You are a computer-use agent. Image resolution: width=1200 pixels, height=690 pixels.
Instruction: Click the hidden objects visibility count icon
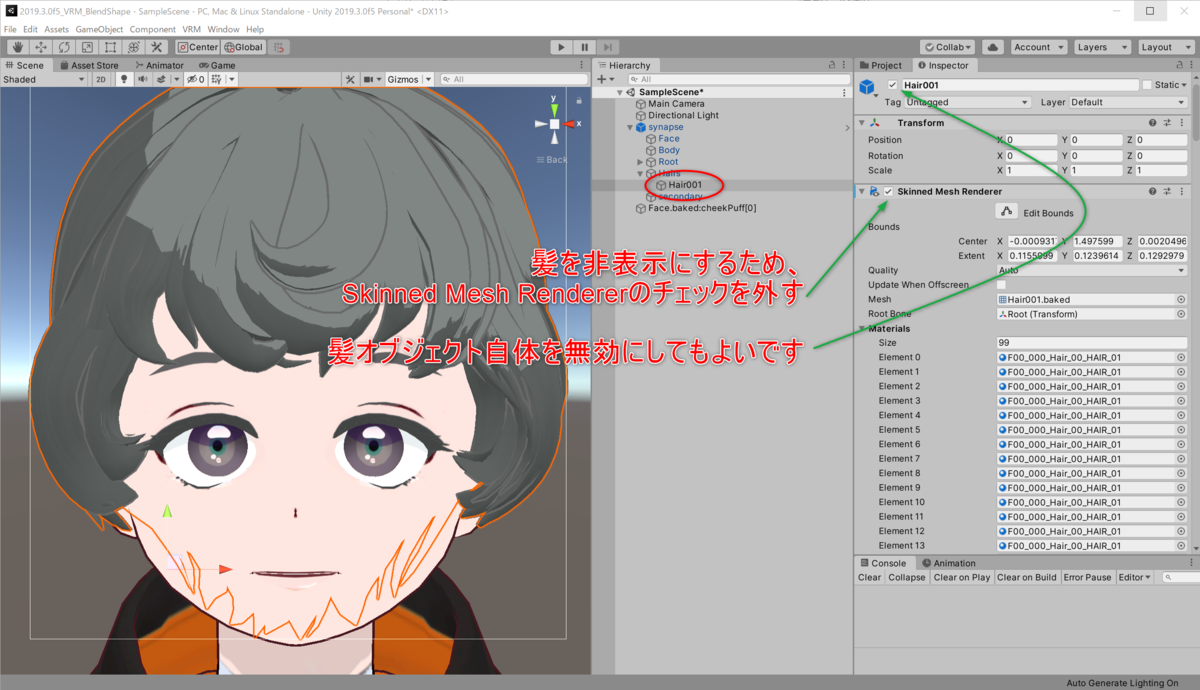197,79
